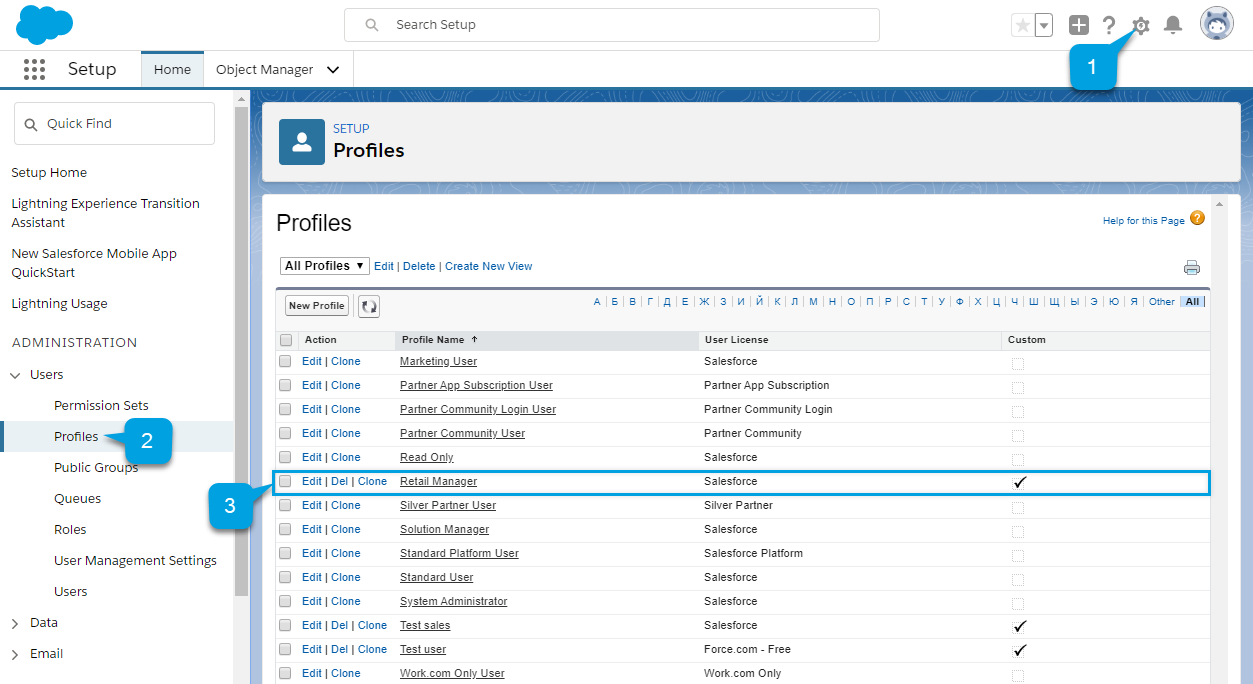Screen dimensions: 1253x684
Task: Open the System Administrator profile link
Action: 453,601
